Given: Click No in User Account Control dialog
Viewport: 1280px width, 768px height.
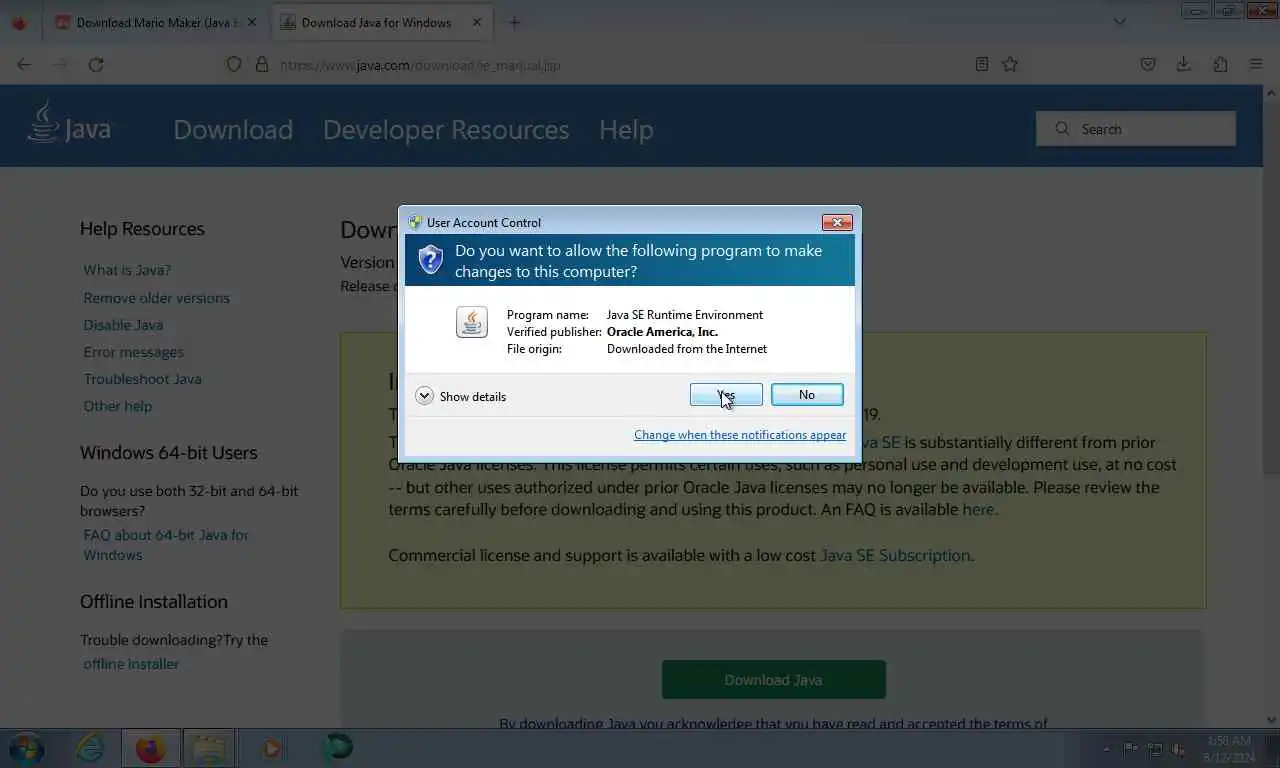Looking at the screenshot, I should (807, 395).
